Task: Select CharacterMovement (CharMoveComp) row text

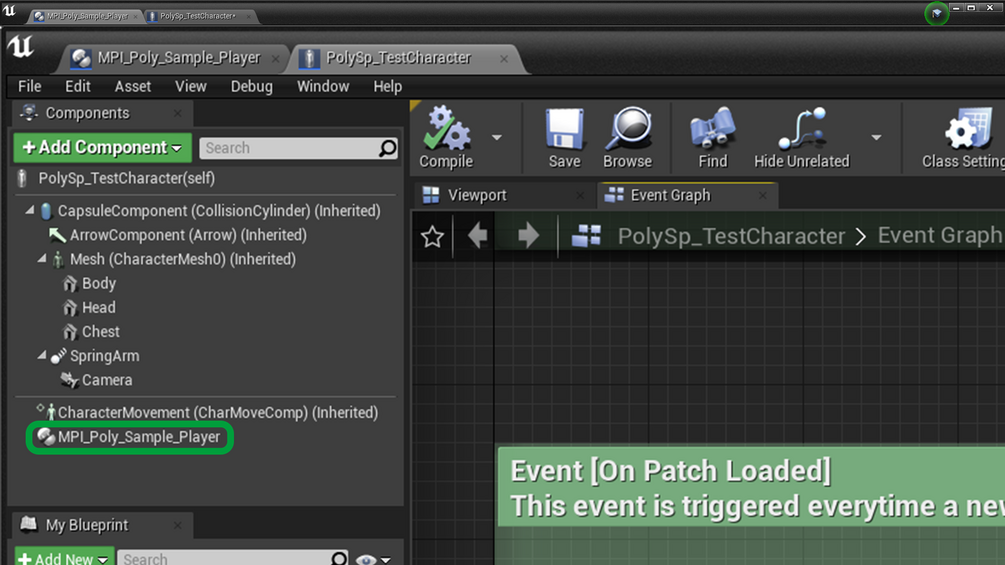Action: (218, 413)
